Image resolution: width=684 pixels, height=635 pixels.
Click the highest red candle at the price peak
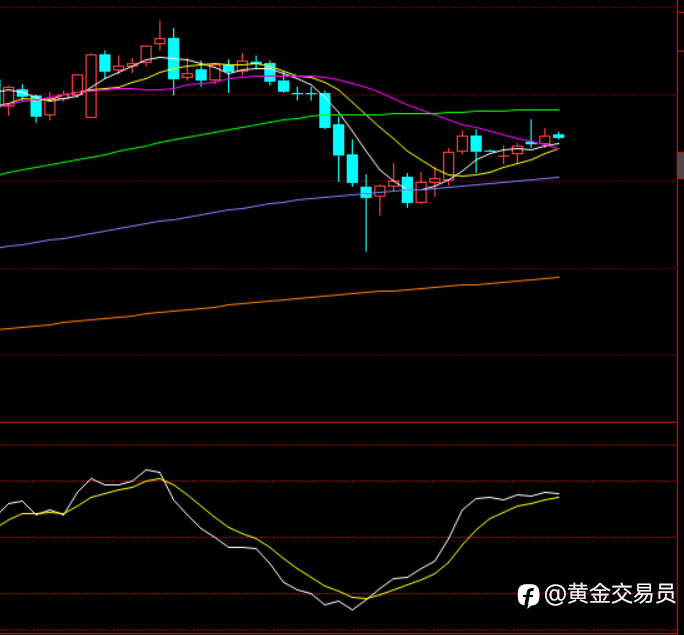click(160, 41)
